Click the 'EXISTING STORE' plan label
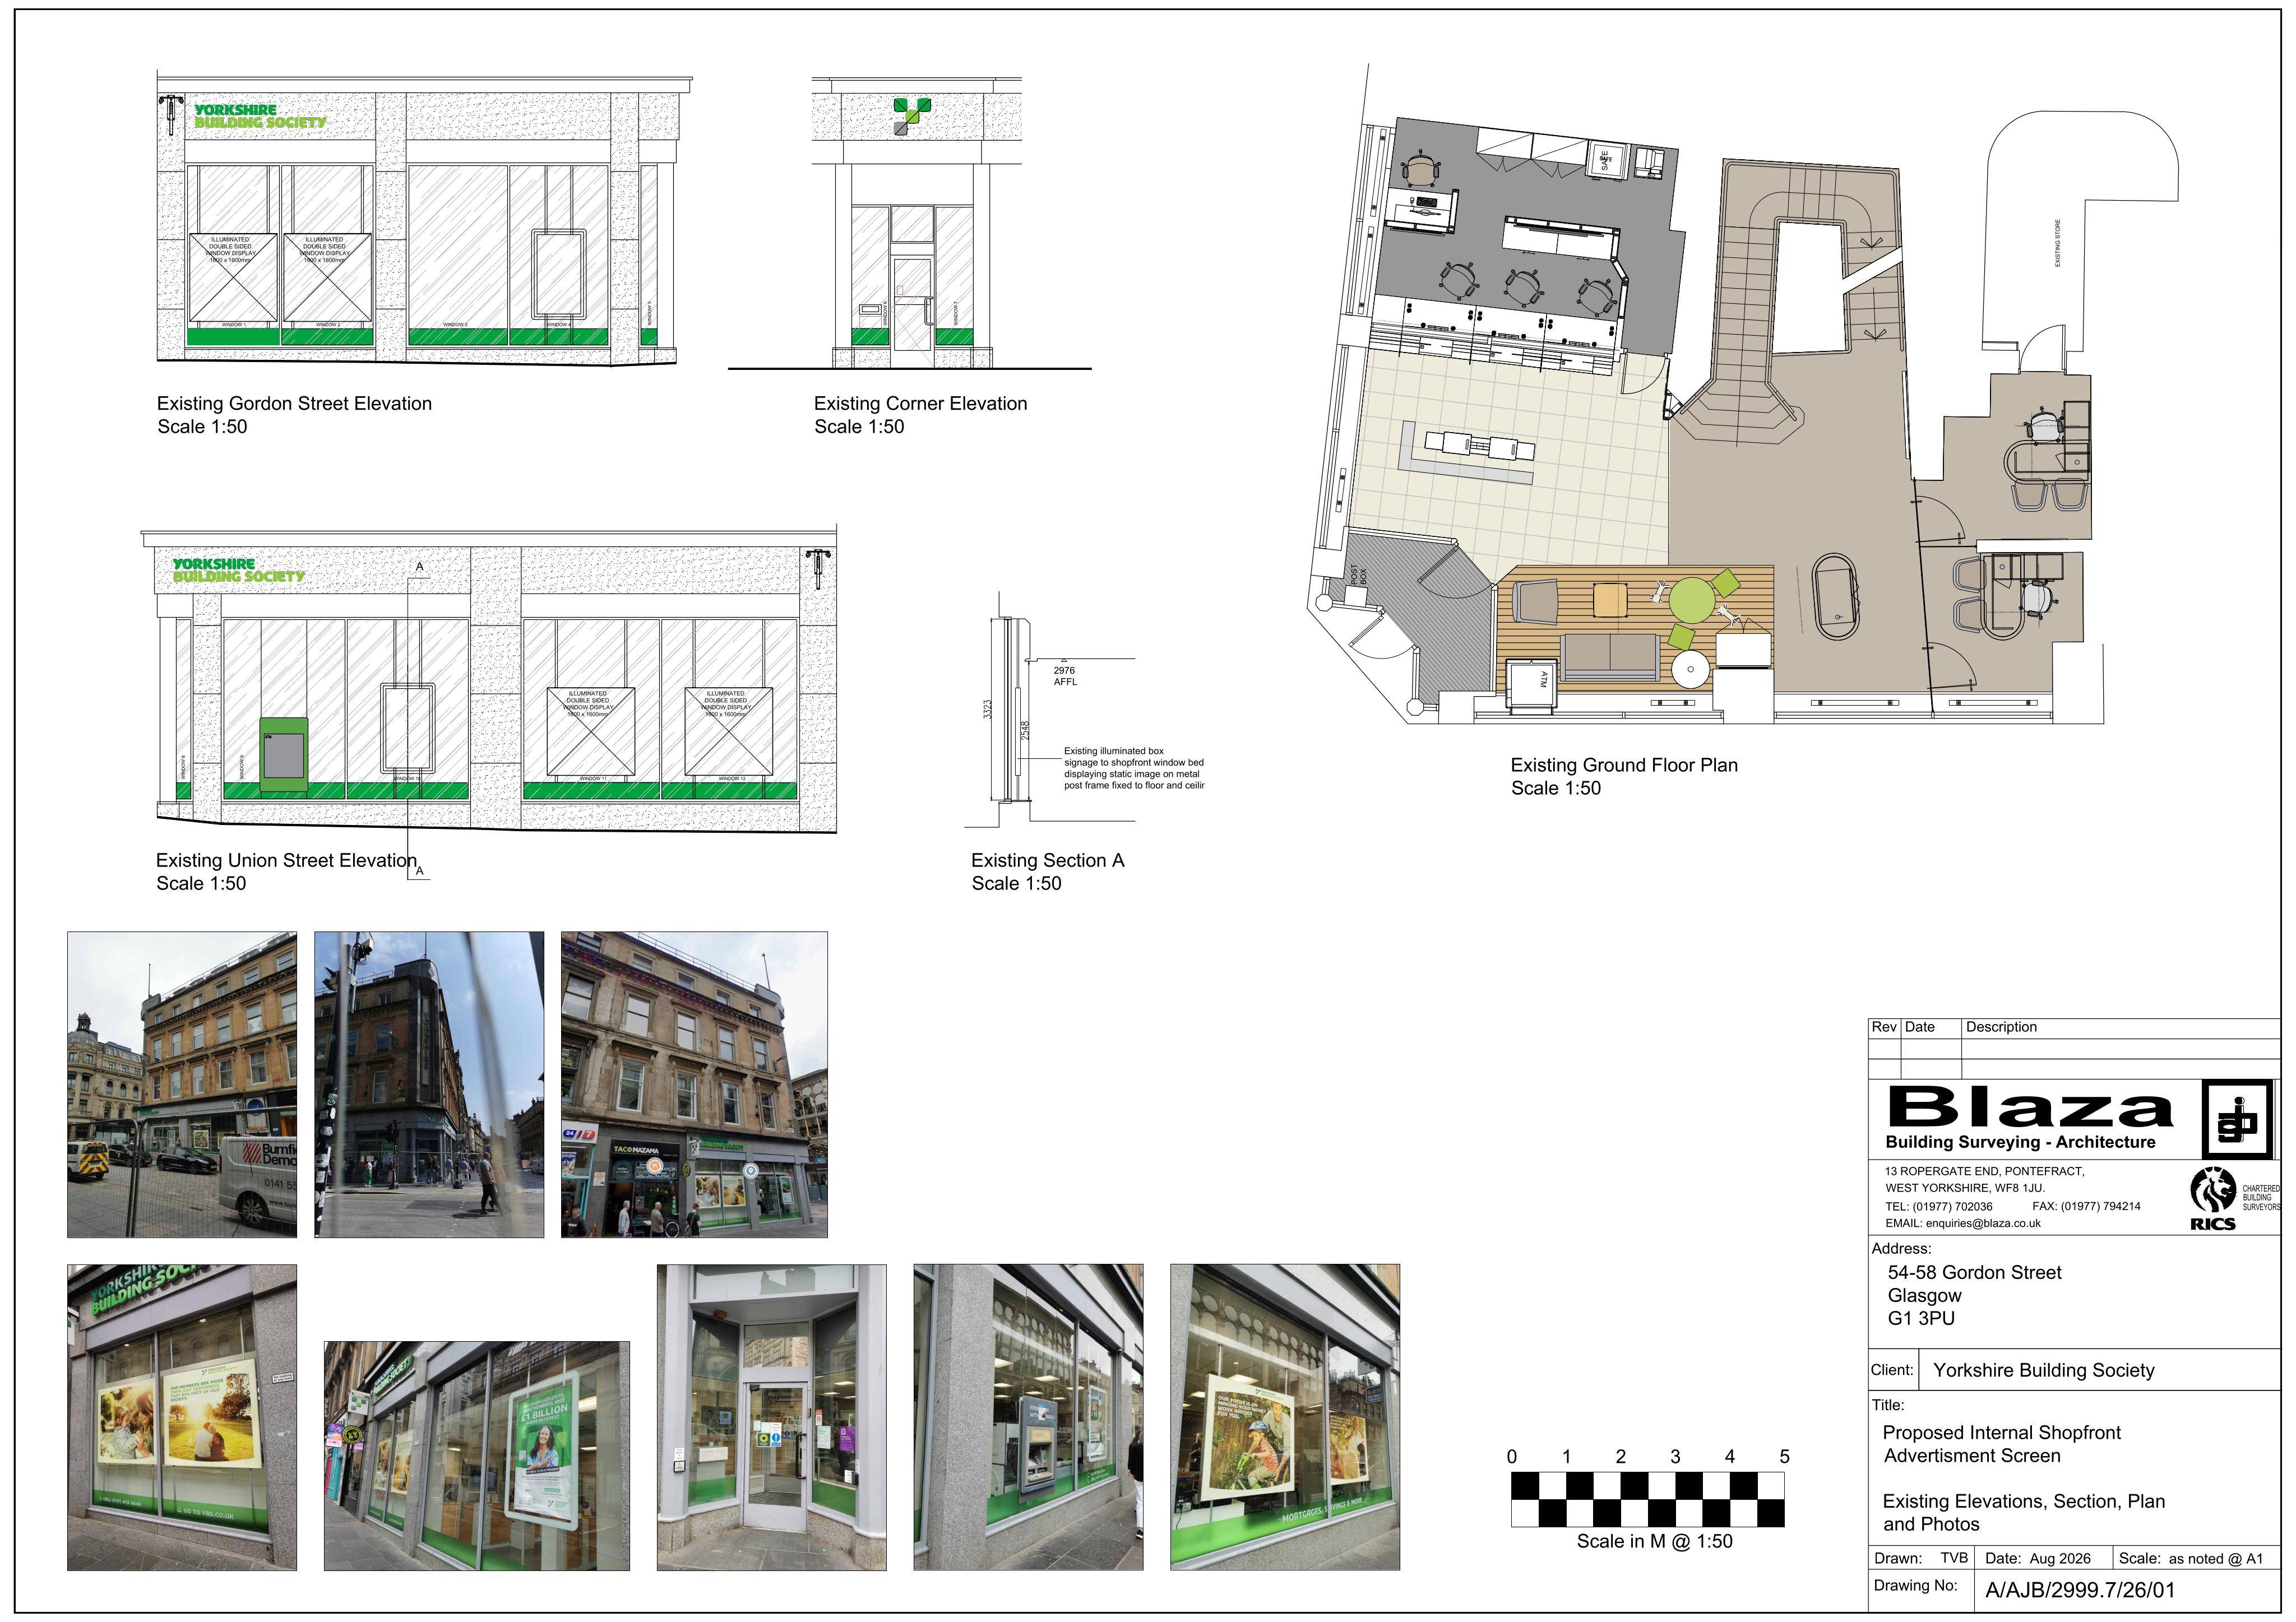Image resolution: width=2296 pixels, height=1622 pixels. (x=2058, y=243)
